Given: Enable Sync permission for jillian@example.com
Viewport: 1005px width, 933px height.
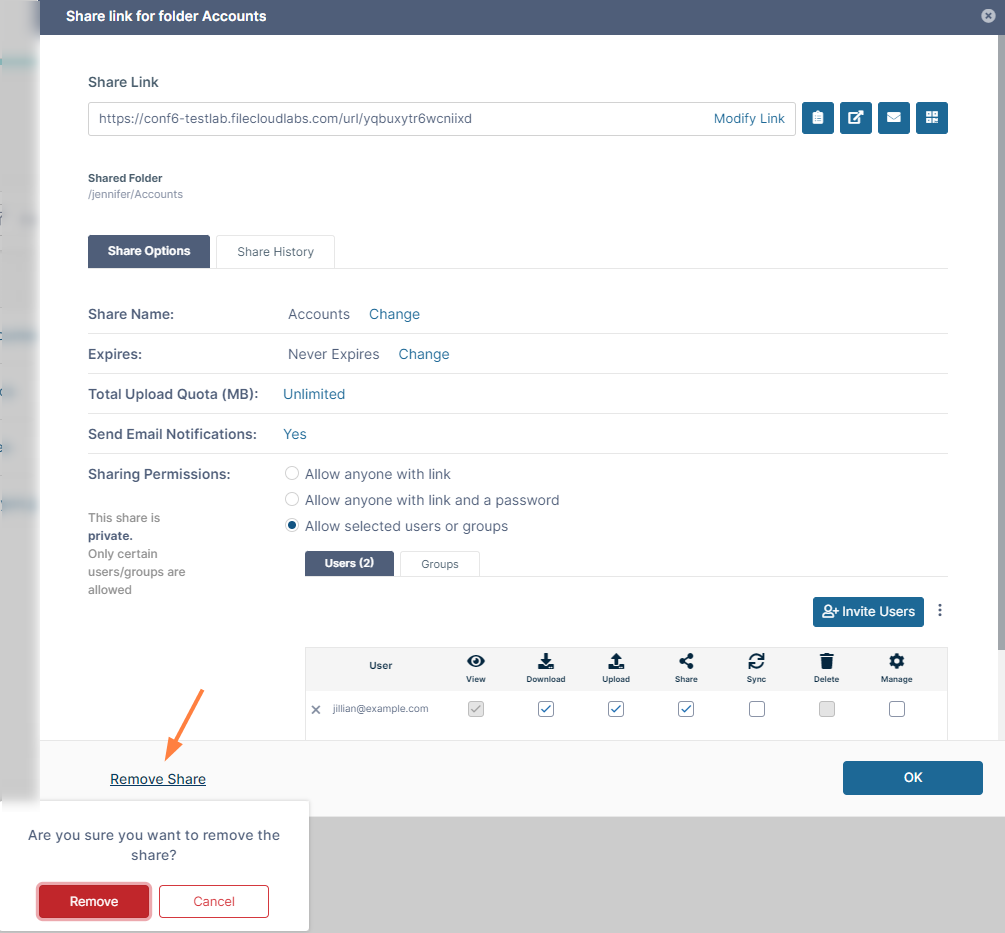Looking at the screenshot, I should 756,709.
